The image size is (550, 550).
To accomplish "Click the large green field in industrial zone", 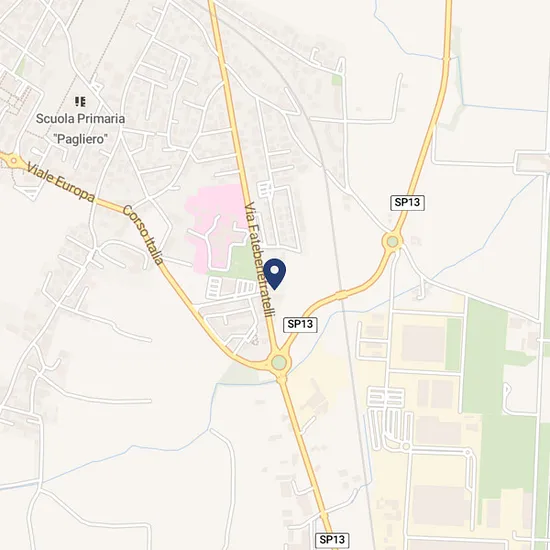I will click(498, 403).
